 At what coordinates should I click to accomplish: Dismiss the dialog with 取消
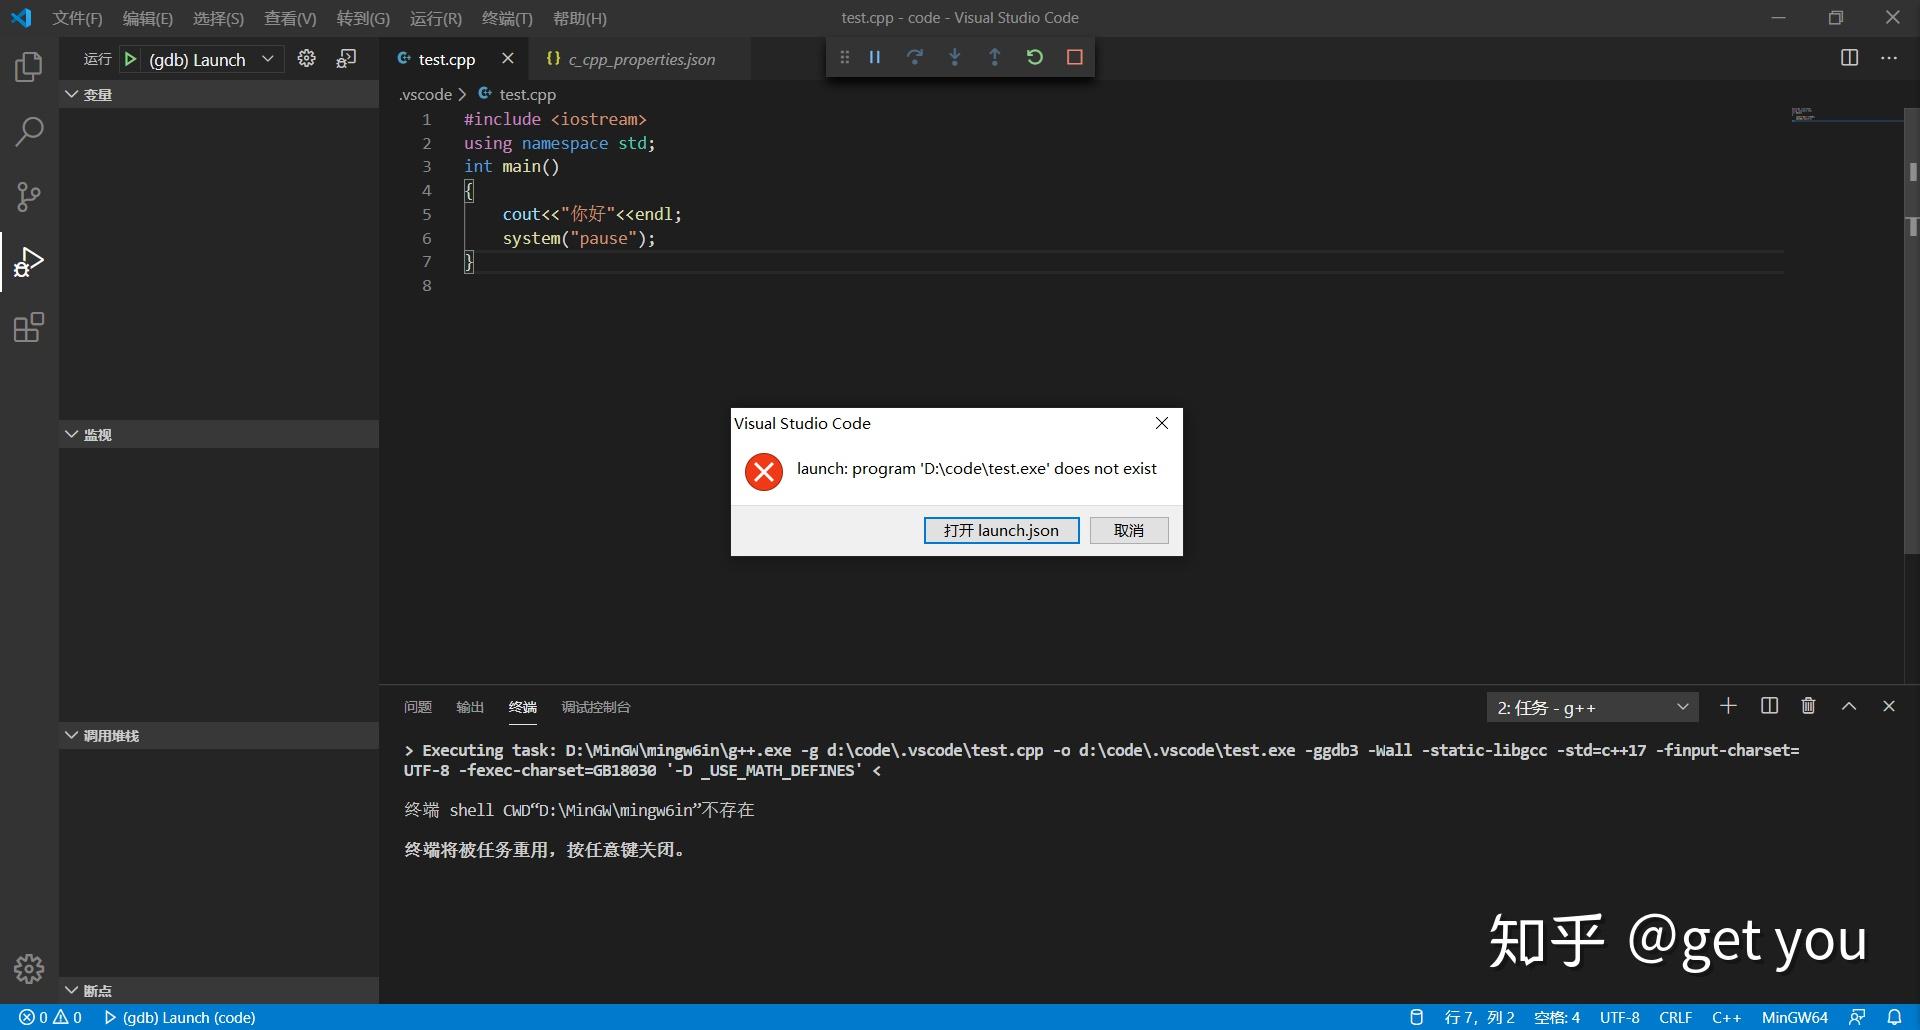1128,530
